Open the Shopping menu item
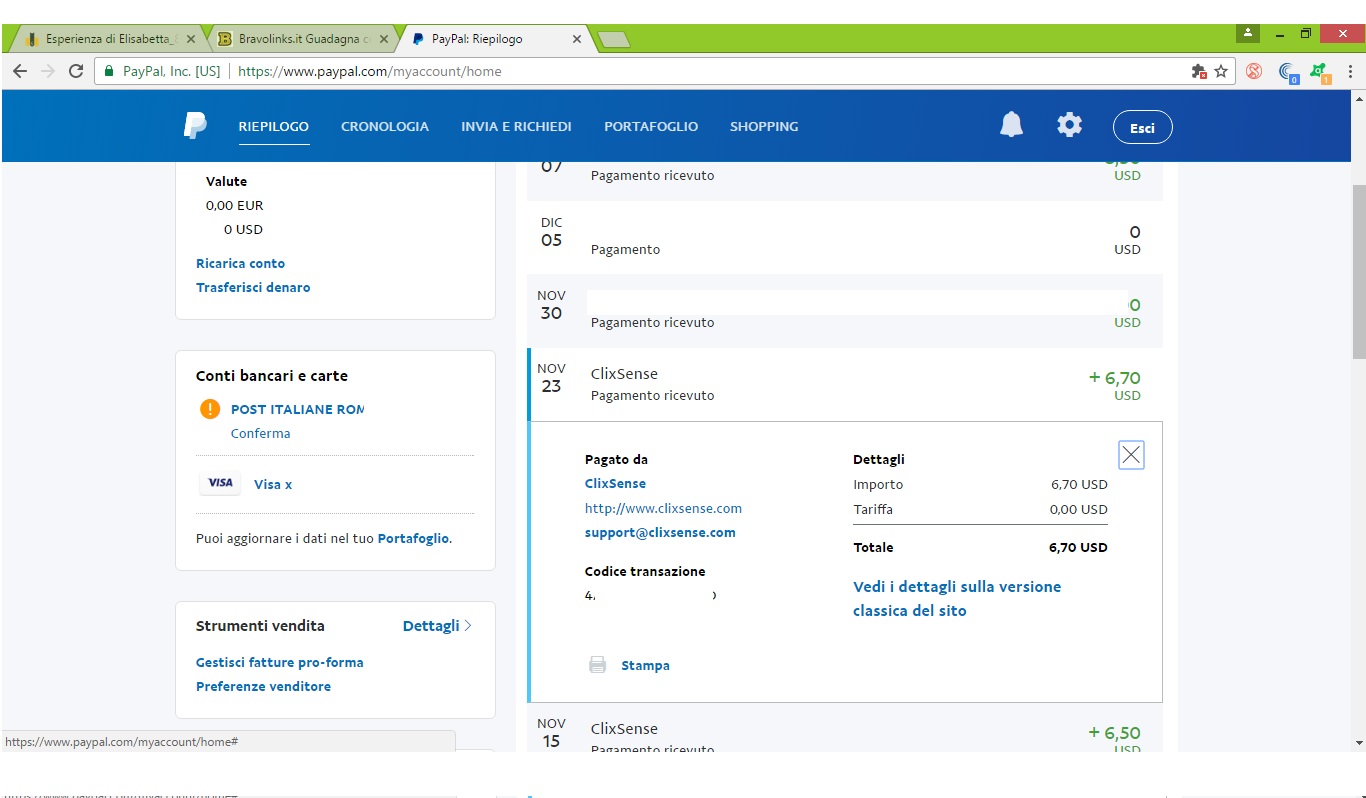Viewport: 1366px width, 798px height. tap(764, 126)
